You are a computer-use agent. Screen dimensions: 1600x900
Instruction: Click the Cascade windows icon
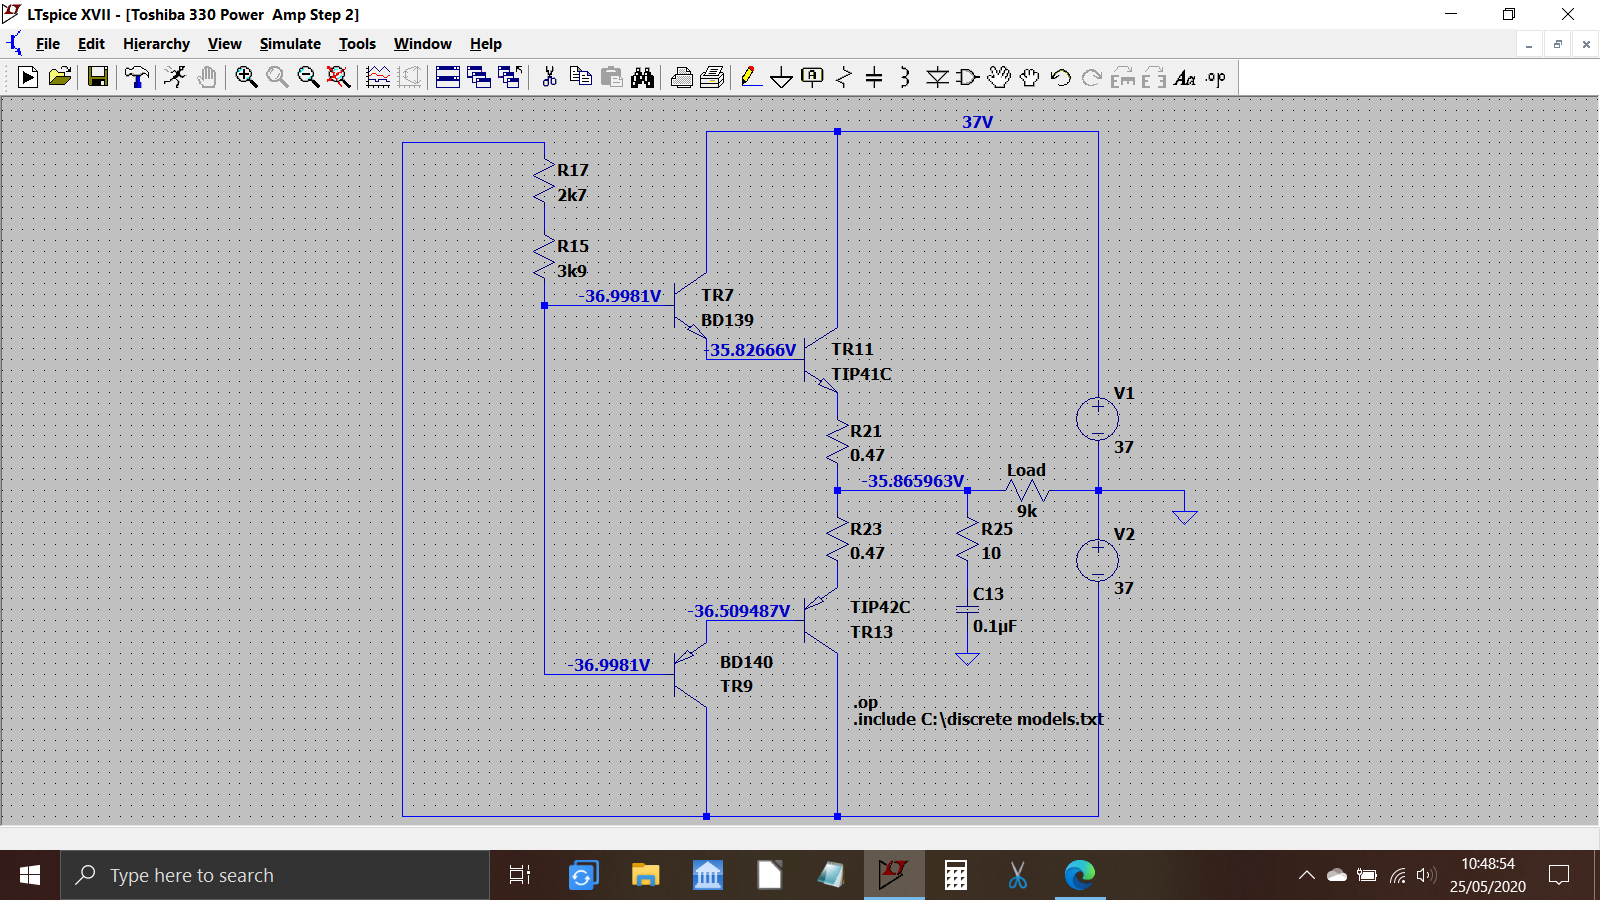point(479,77)
